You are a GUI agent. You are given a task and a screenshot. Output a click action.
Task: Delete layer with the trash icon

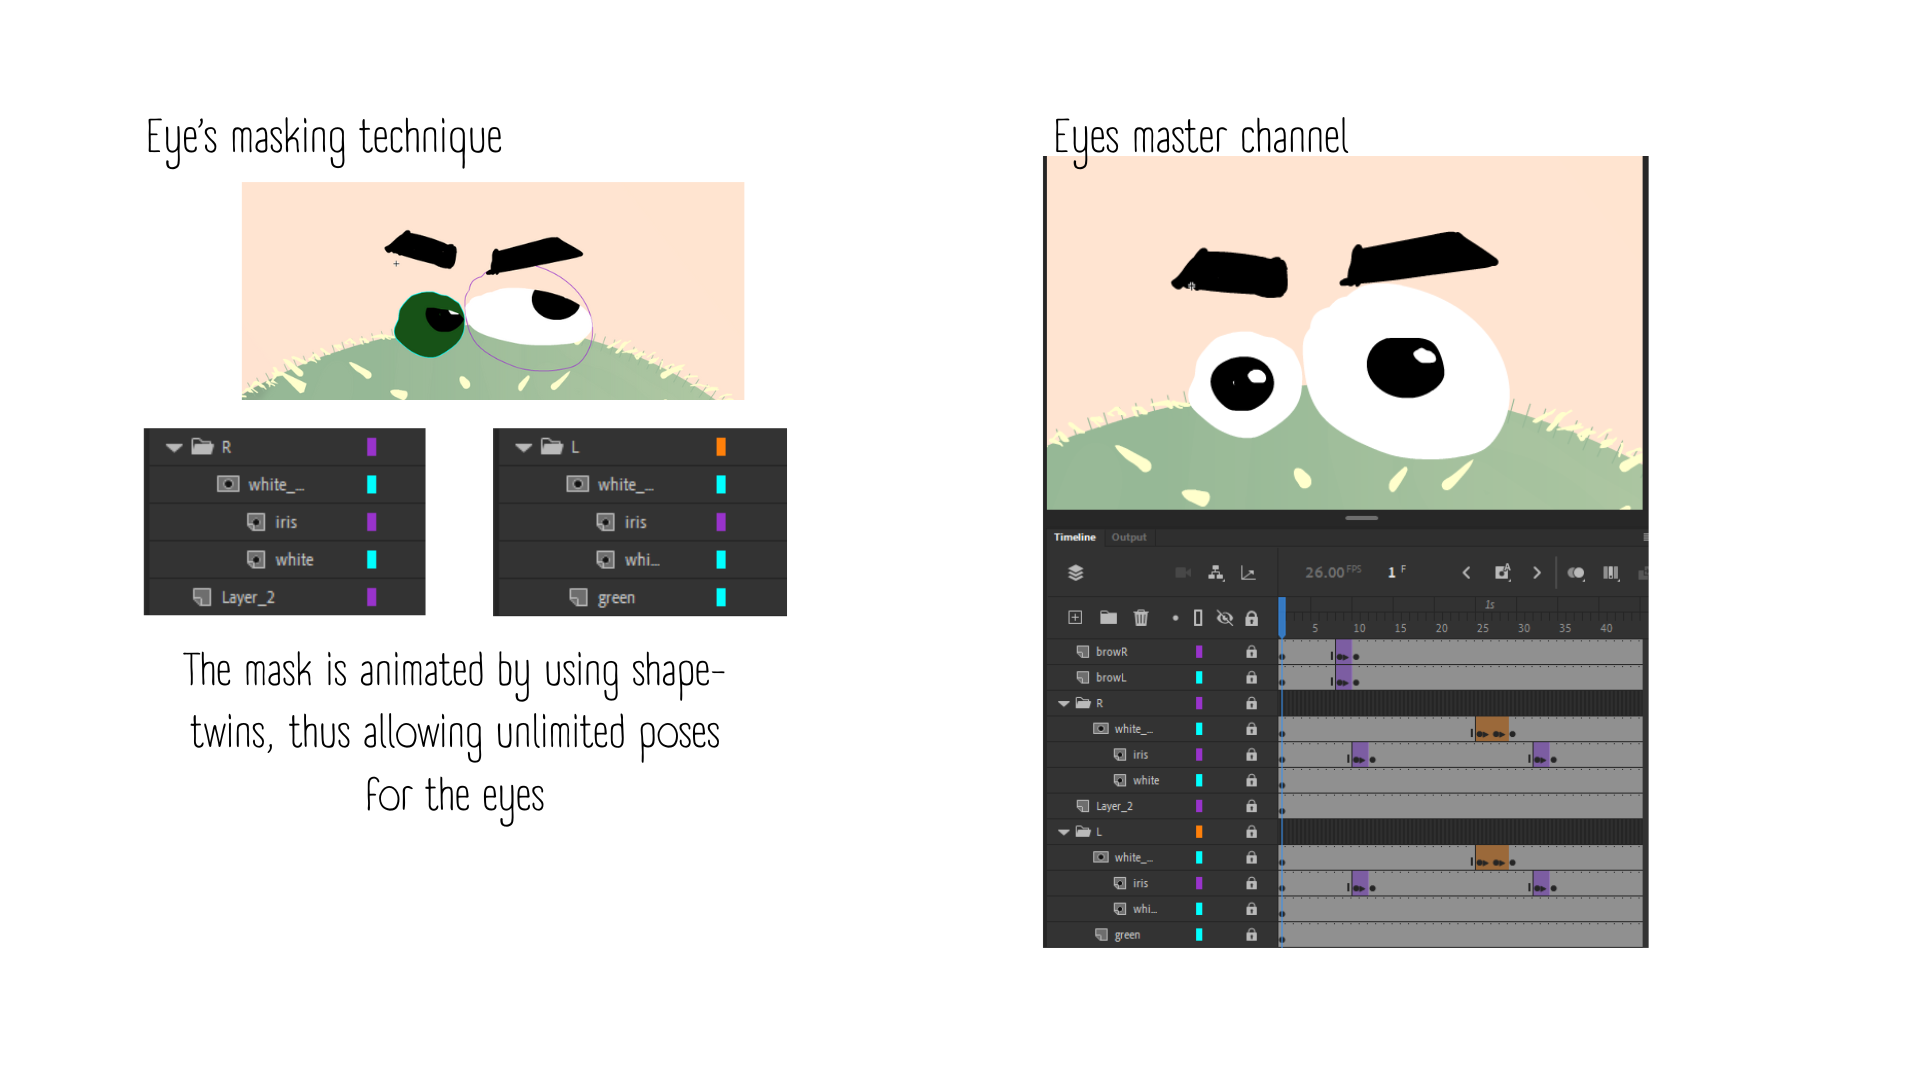(x=1141, y=618)
